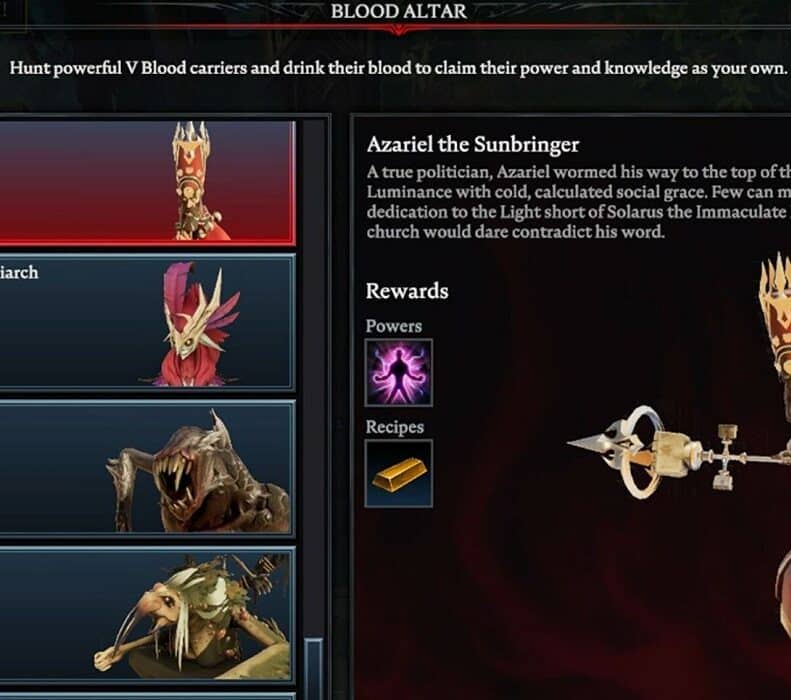Viewport: 791px width, 700px height.
Task: Click the Powers label
Action: pos(393,326)
